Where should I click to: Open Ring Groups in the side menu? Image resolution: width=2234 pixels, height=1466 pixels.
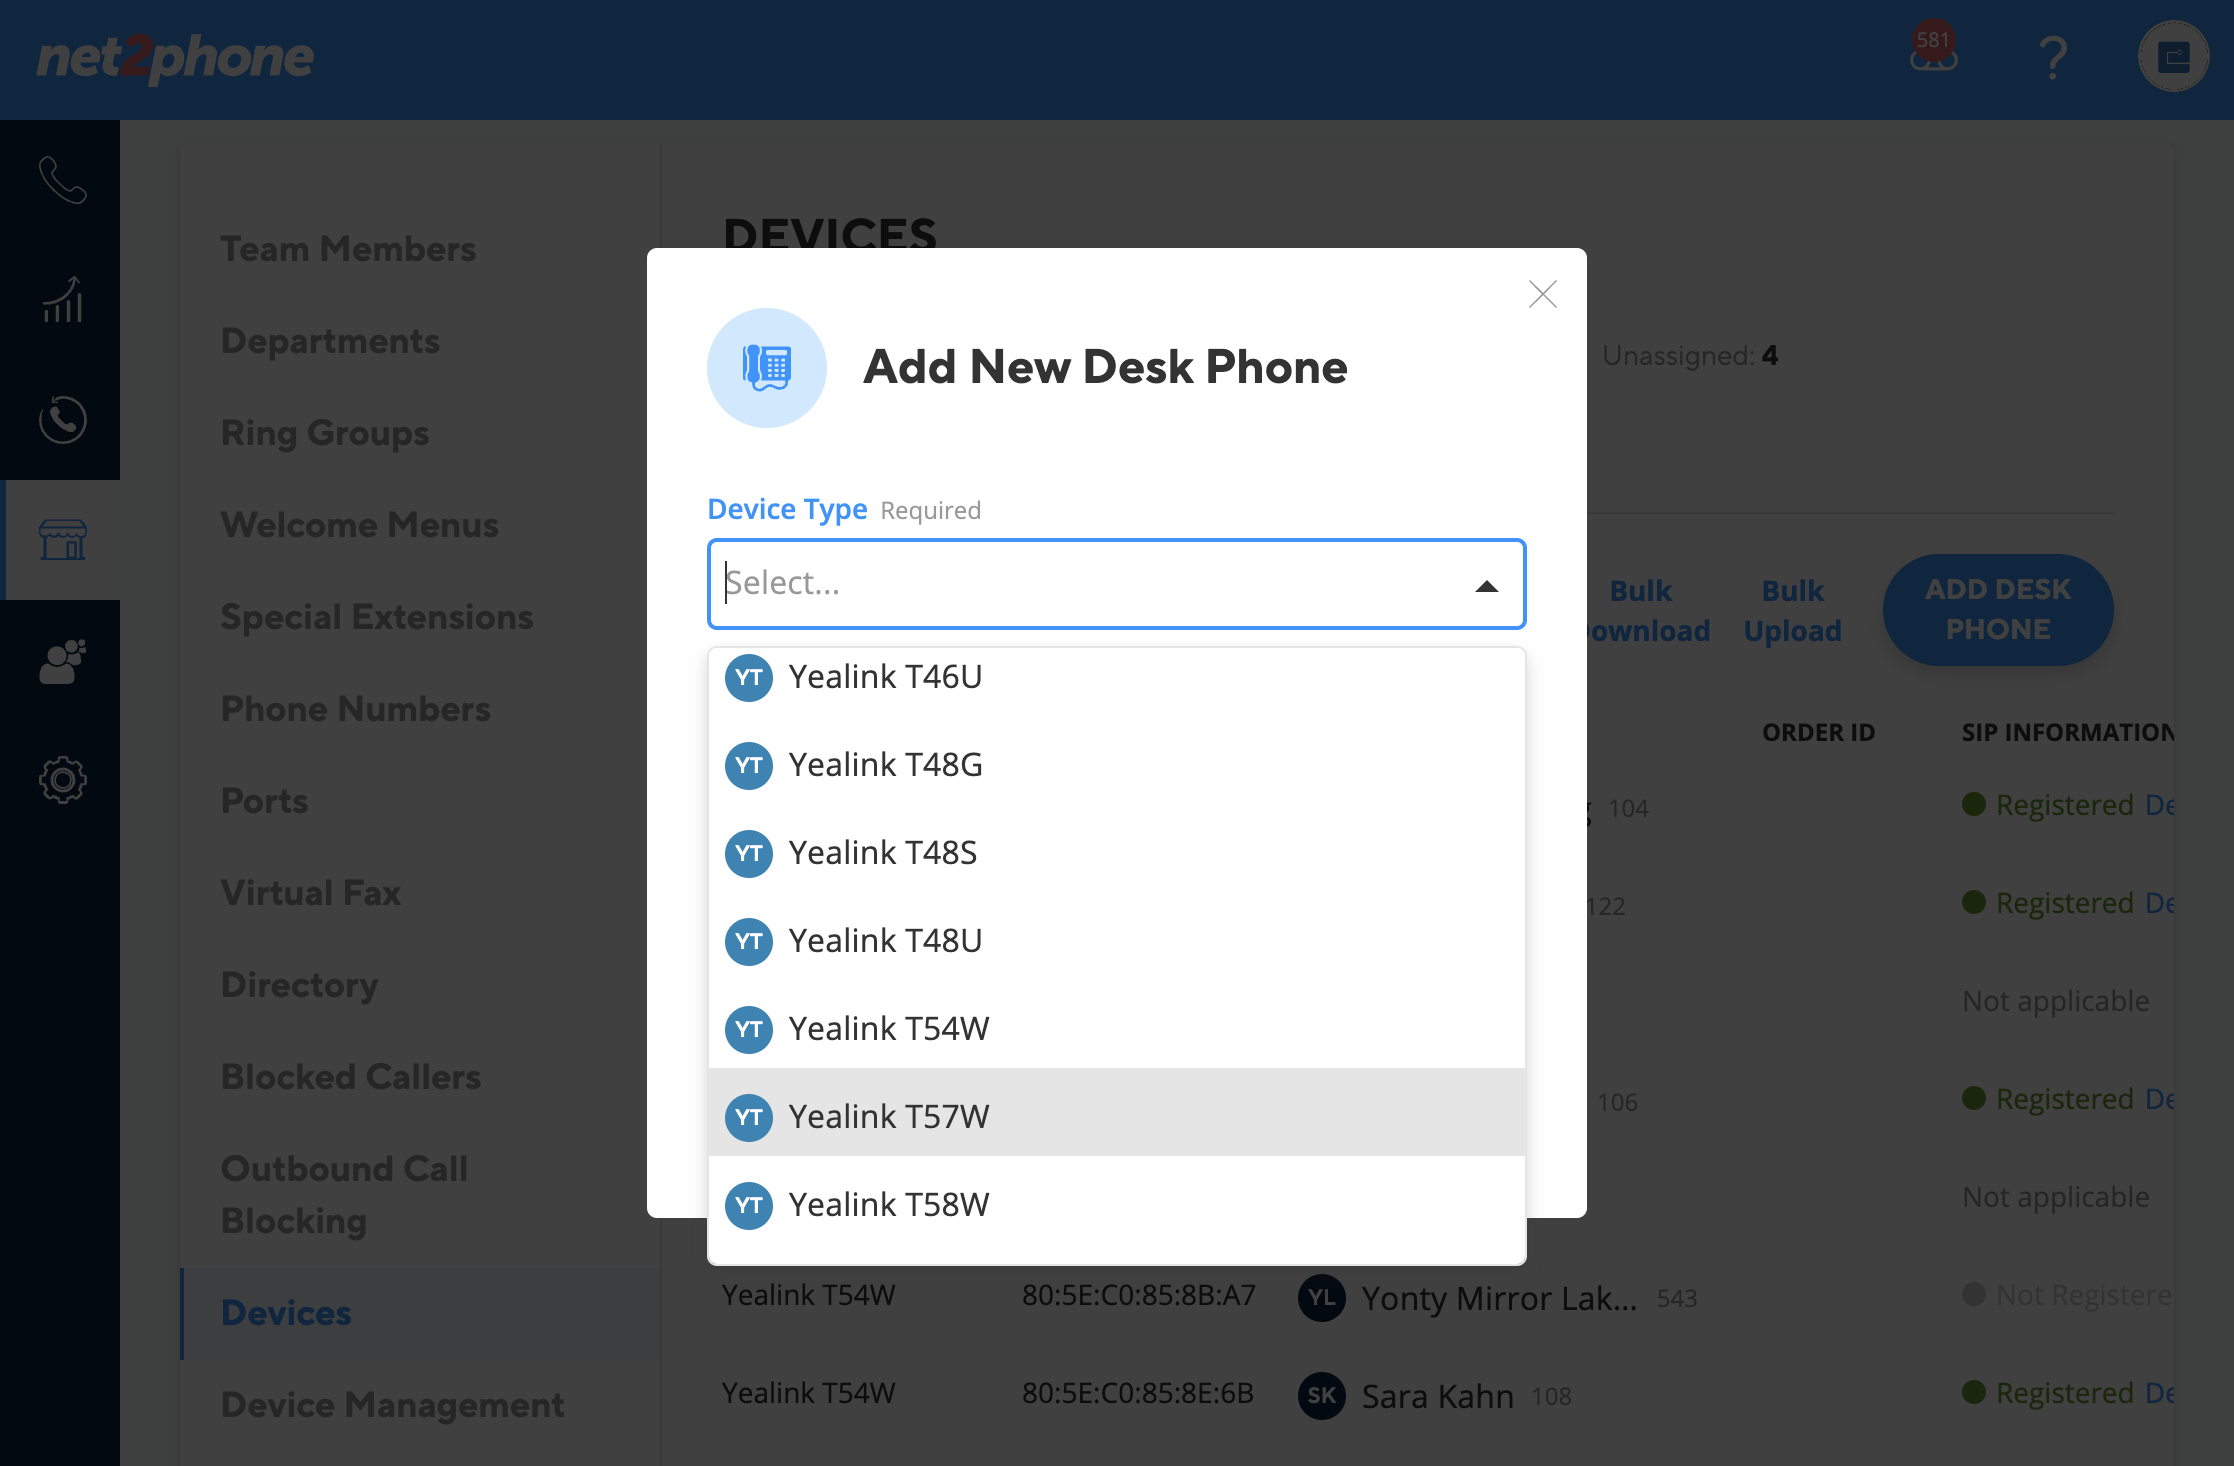pos(325,433)
